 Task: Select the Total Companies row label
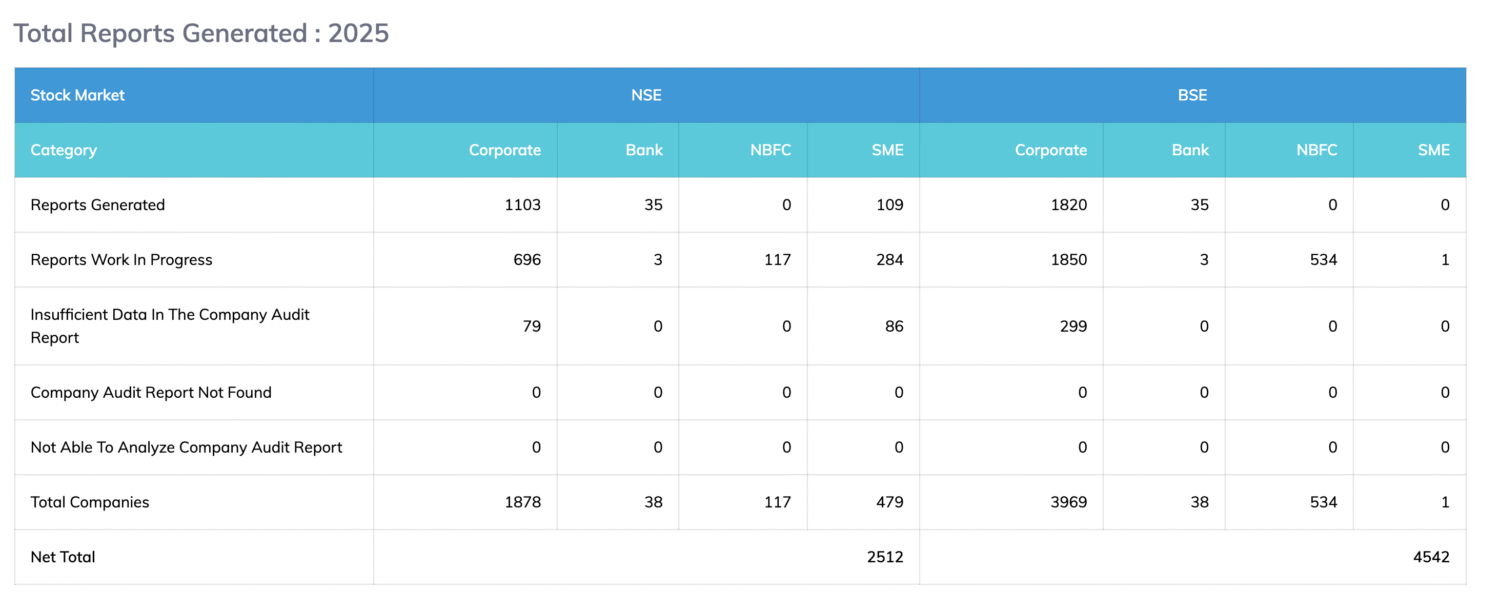point(90,502)
